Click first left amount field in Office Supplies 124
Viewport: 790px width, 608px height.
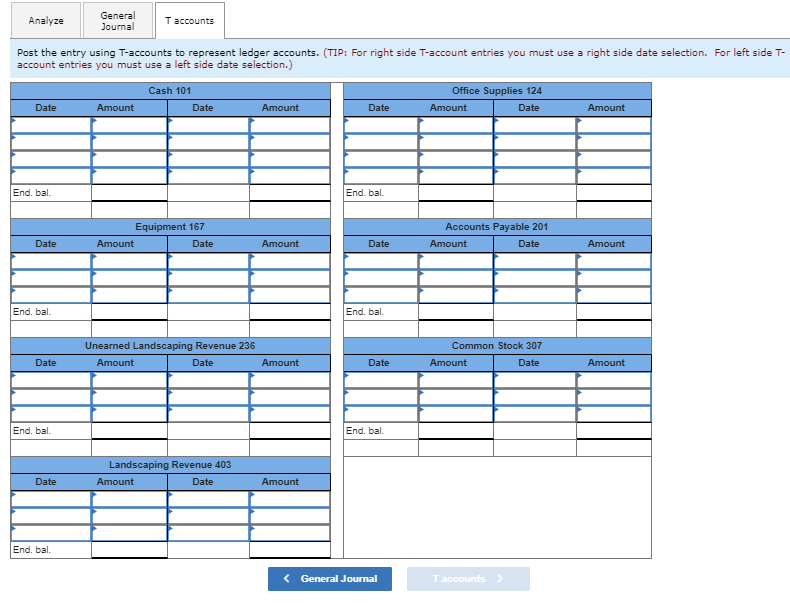click(455, 125)
